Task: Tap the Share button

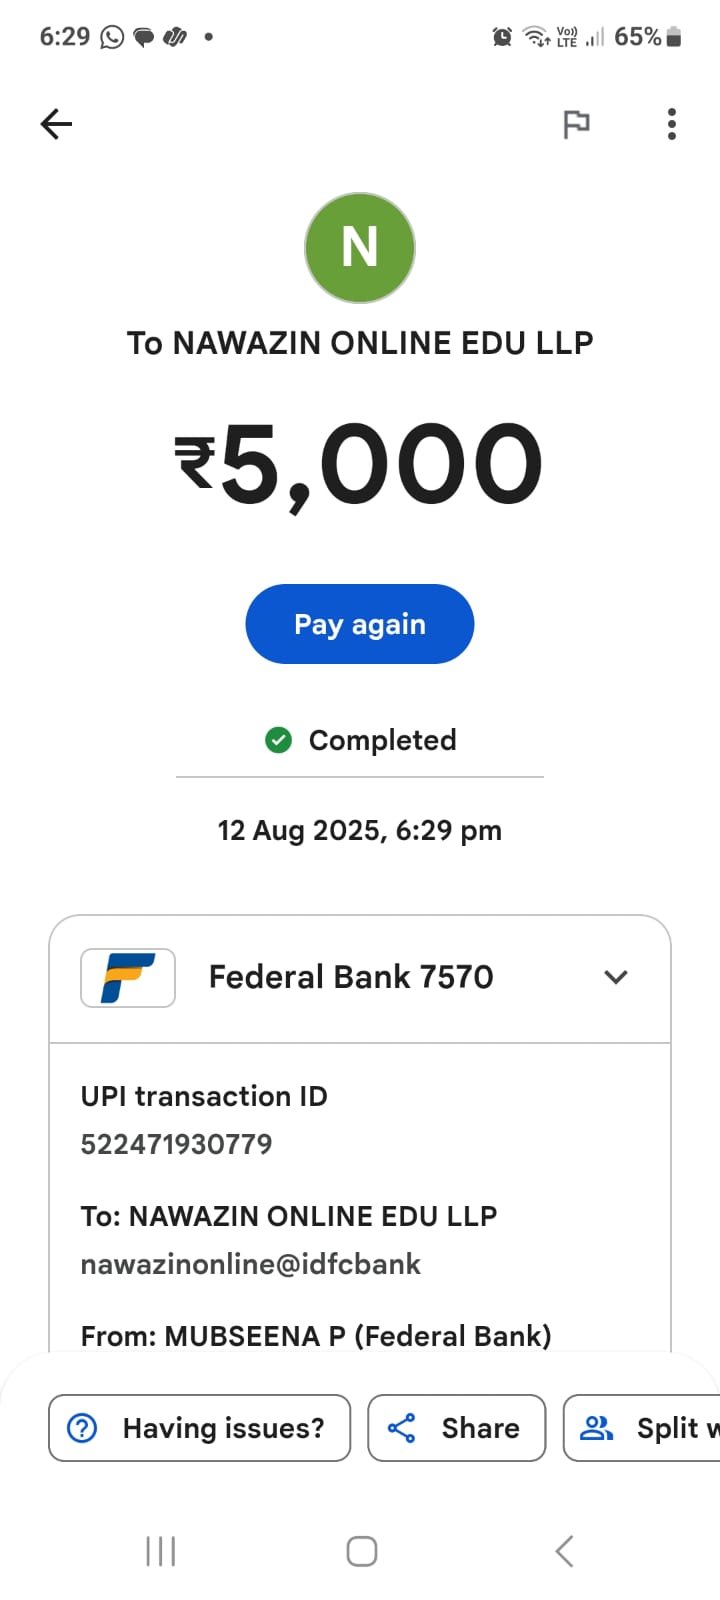Action: click(x=457, y=1428)
